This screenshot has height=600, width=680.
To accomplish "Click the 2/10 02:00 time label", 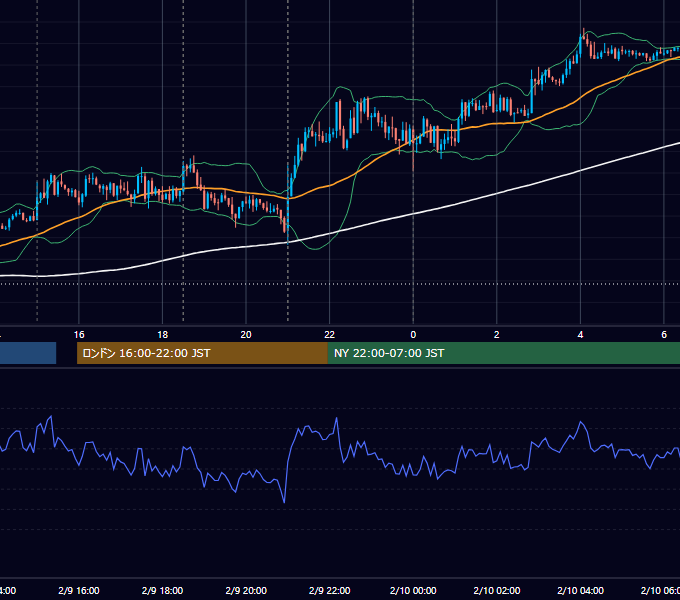I will [x=497, y=590].
